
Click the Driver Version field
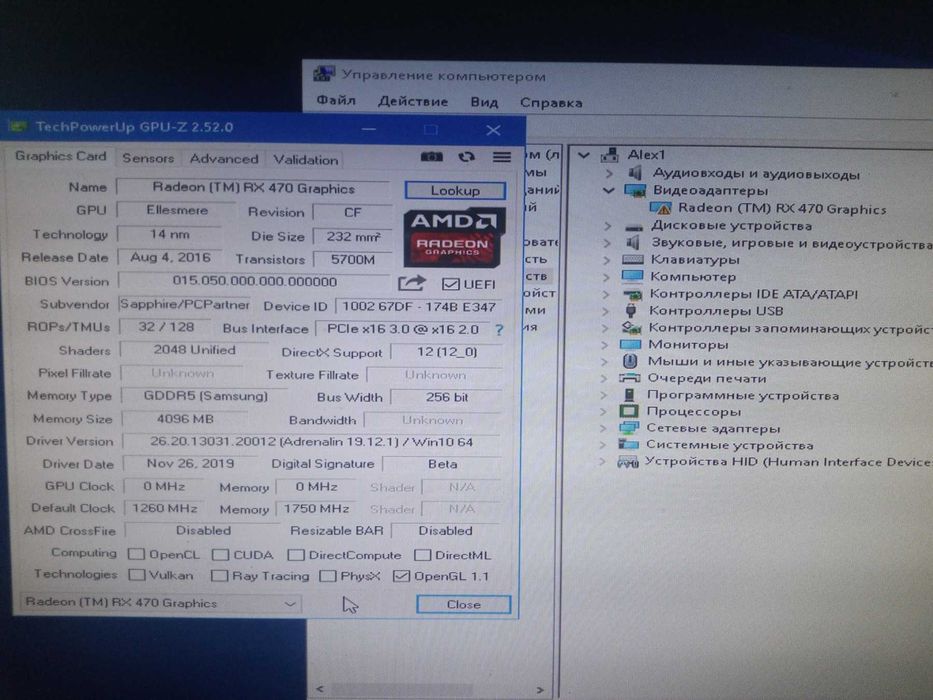(x=311, y=442)
